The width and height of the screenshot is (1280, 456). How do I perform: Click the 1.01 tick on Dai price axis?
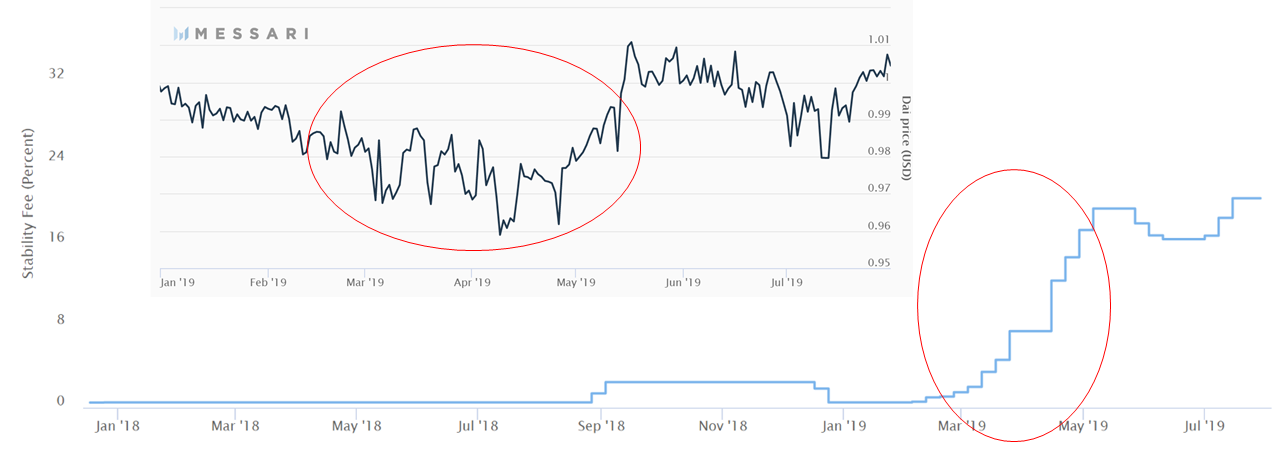[880, 40]
